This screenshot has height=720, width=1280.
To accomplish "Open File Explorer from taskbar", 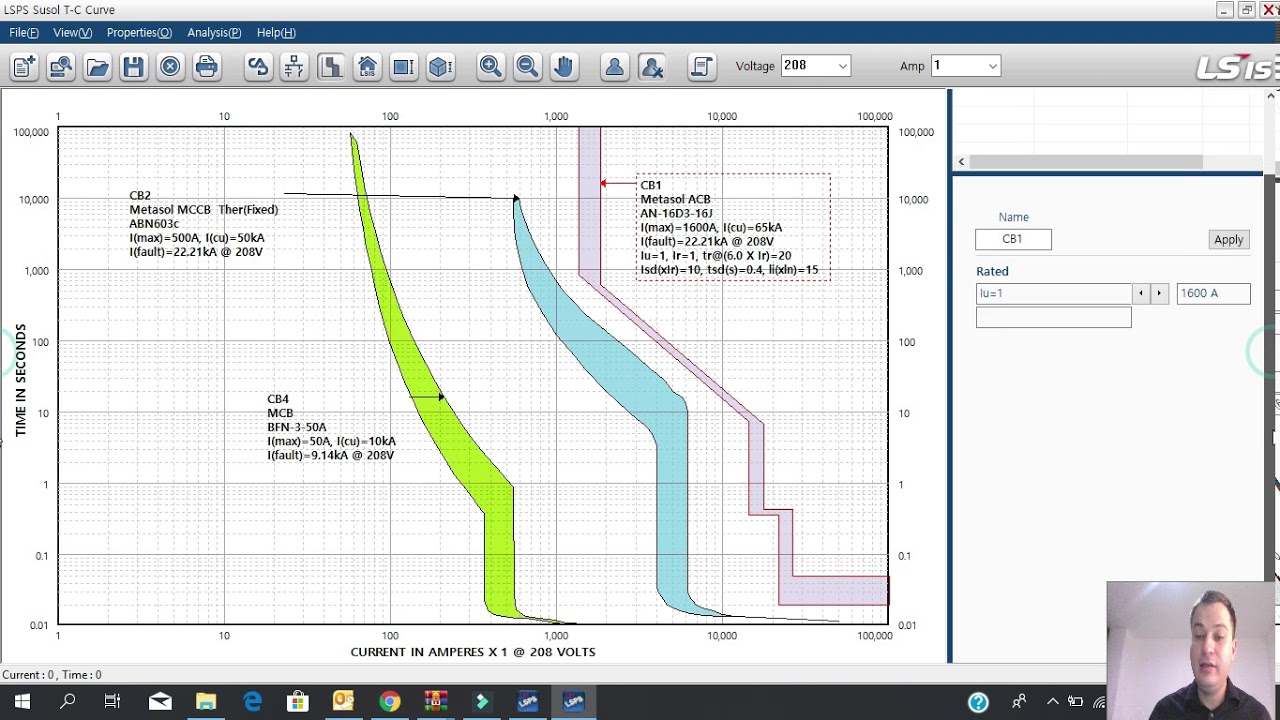I will click(206, 702).
